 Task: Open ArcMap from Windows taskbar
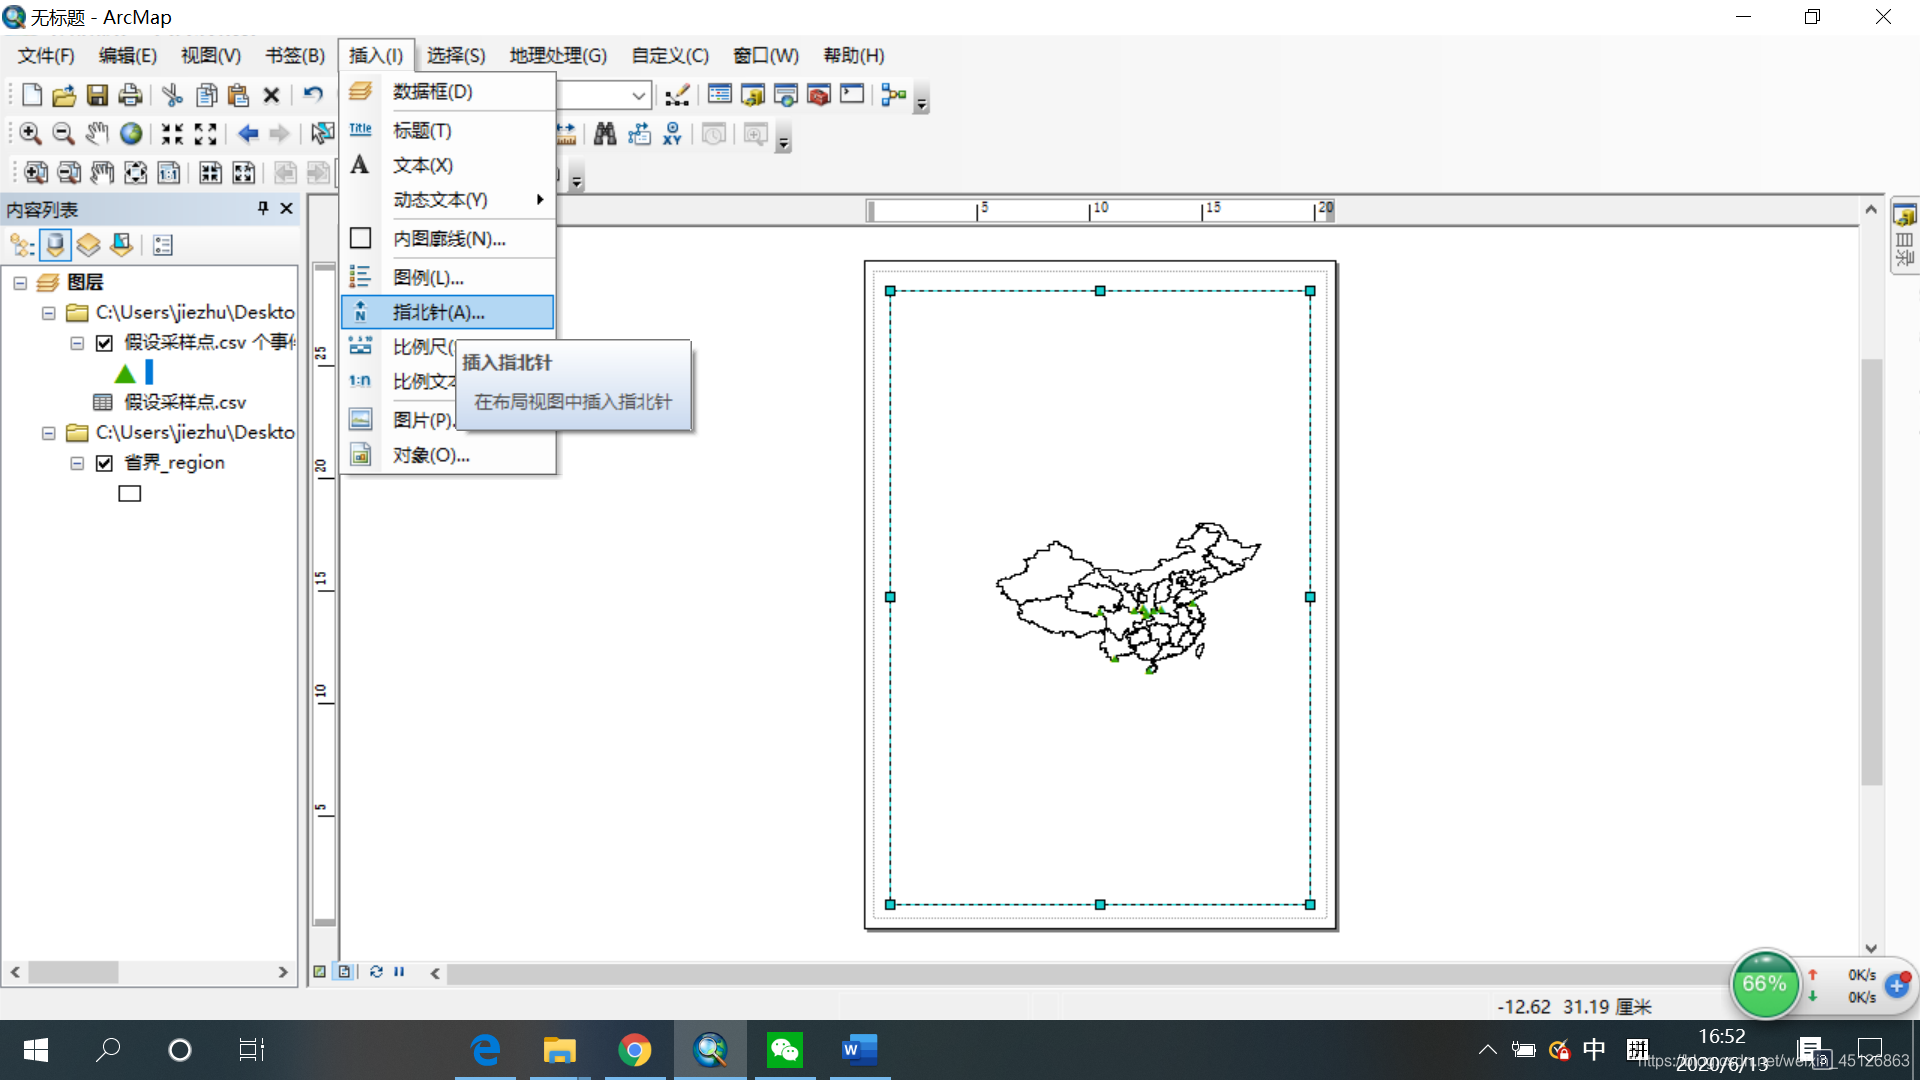pyautogui.click(x=710, y=1050)
